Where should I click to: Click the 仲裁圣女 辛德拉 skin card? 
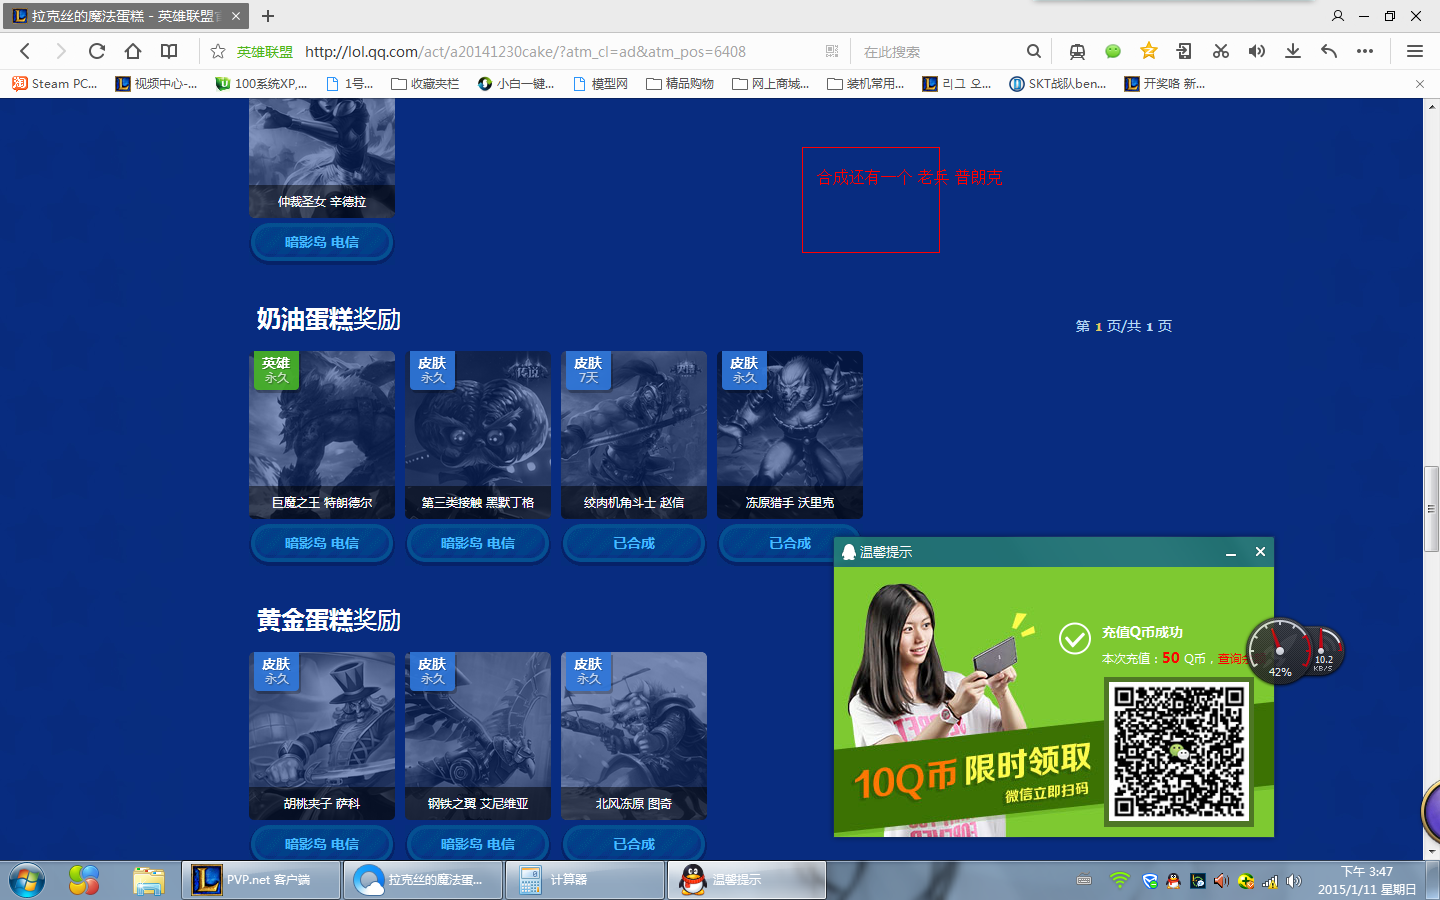pos(322,158)
